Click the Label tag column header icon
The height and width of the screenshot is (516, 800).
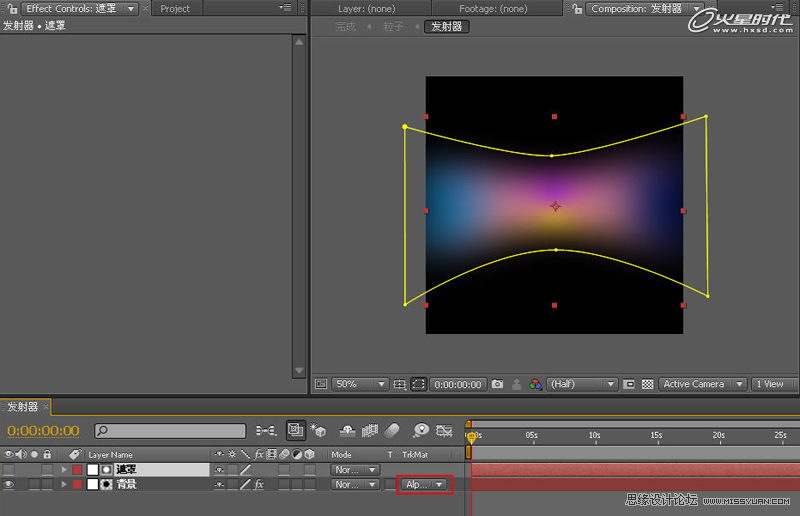[x=75, y=454]
